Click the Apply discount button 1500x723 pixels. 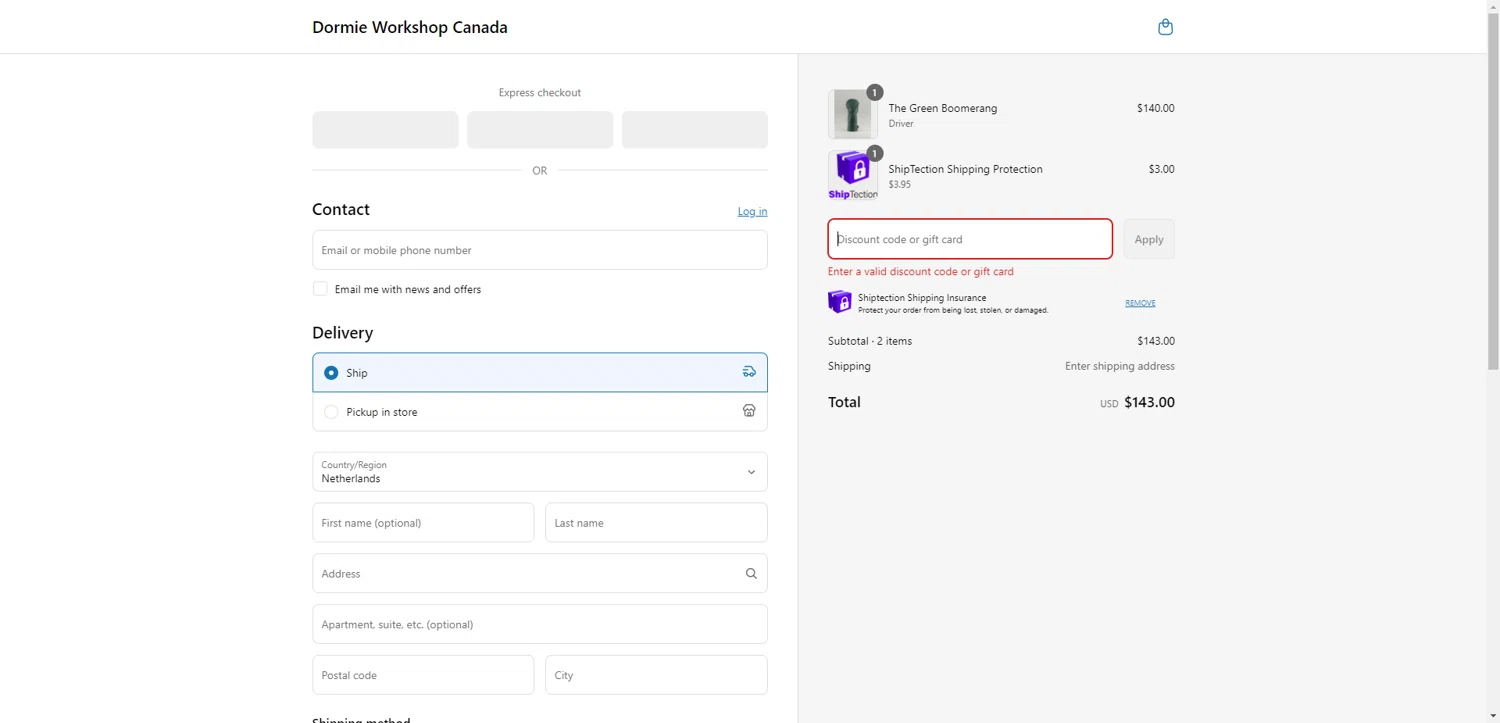pos(1149,239)
